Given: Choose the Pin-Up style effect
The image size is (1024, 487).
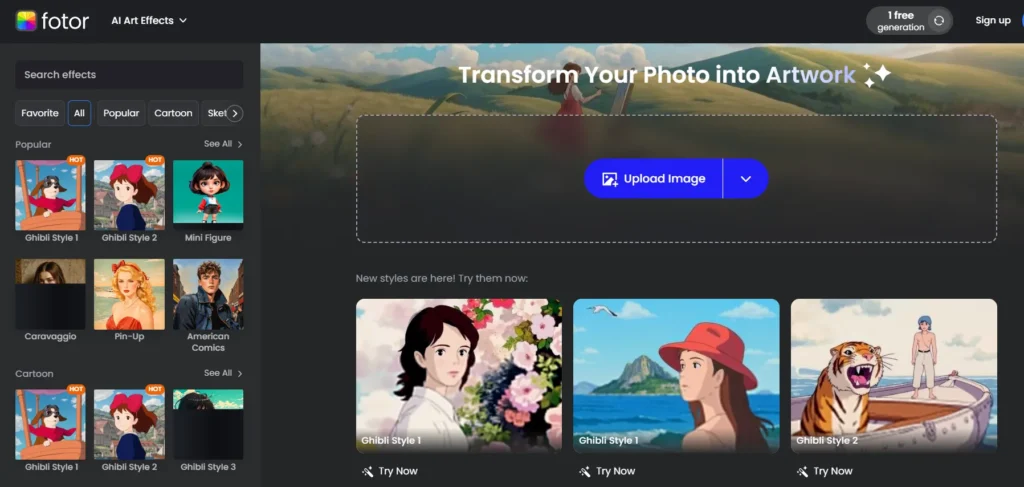Looking at the screenshot, I should [x=129, y=294].
